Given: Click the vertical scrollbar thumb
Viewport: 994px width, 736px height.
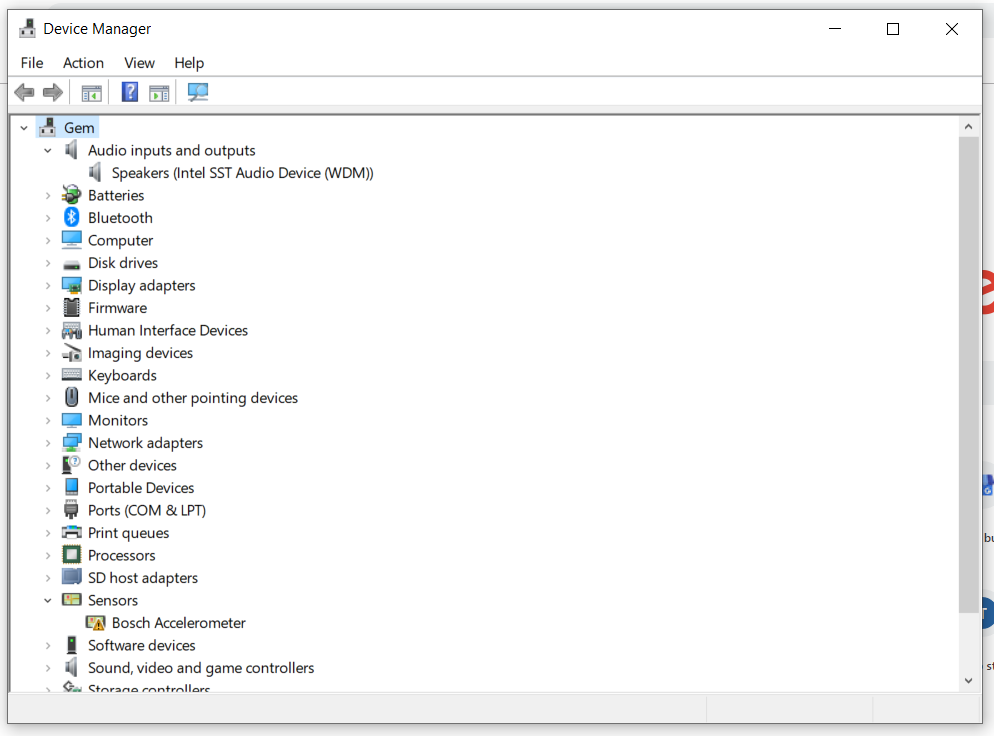Looking at the screenshot, I should pyautogui.click(x=968, y=375).
